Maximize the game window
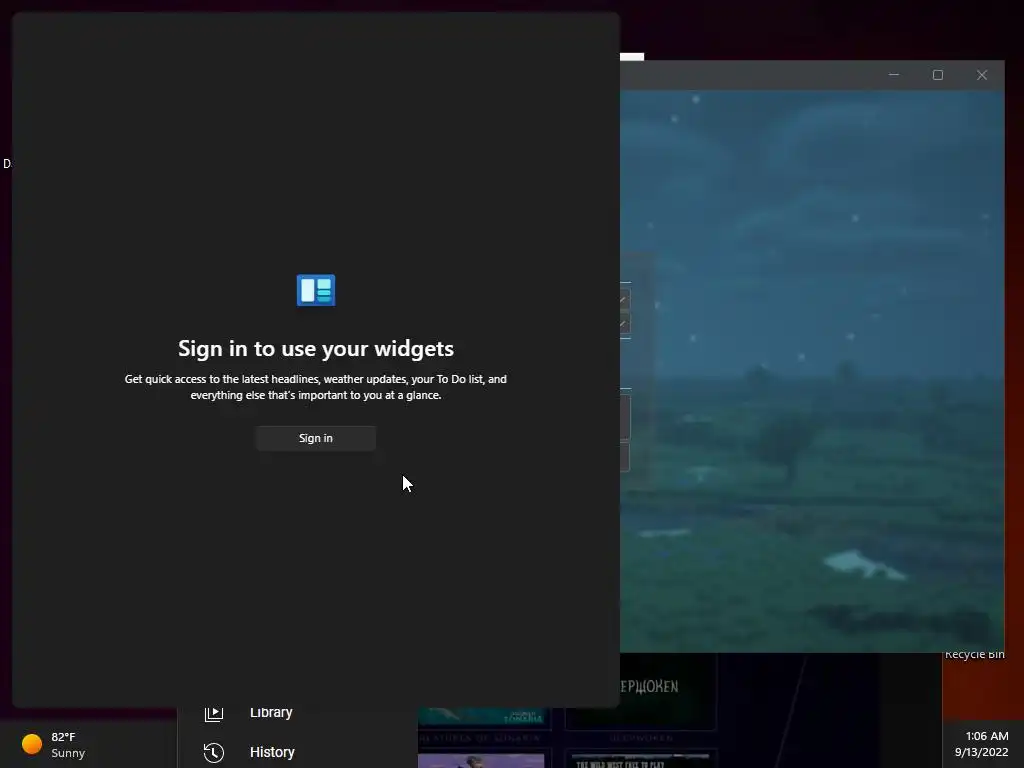Image resolution: width=1024 pixels, height=768 pixels. (938, 75)
